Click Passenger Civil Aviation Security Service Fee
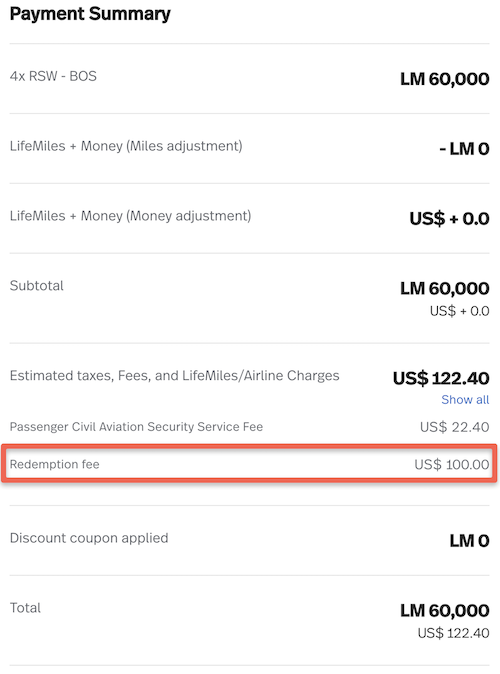500x674 pixels. tap(136, 427)
